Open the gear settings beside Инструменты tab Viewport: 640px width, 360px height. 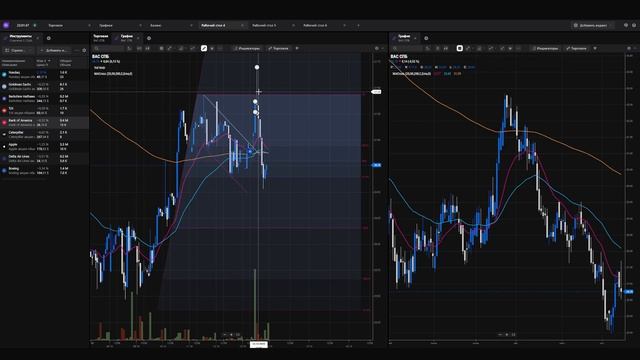[x=49, y=38]
